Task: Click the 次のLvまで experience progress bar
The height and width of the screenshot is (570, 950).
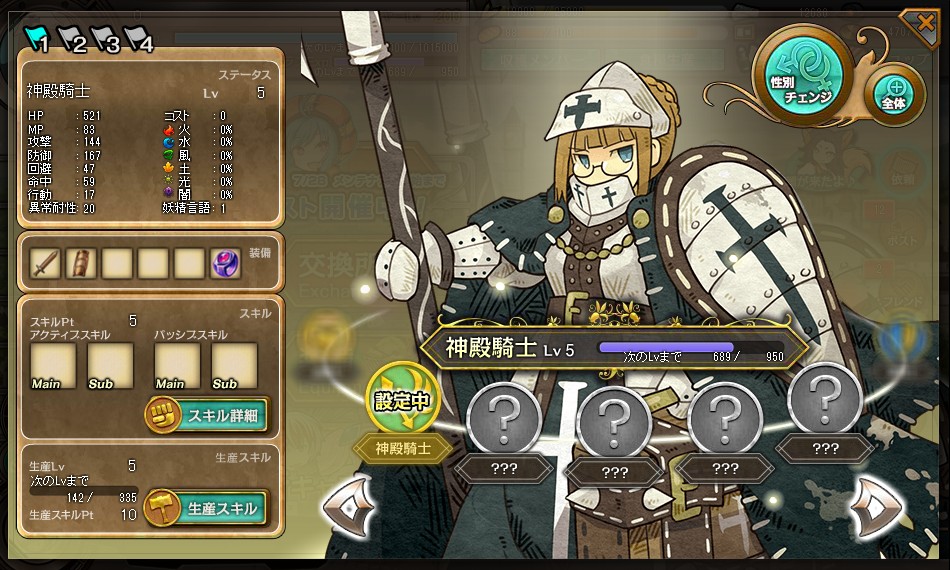Action: click(x=666, y=347)
